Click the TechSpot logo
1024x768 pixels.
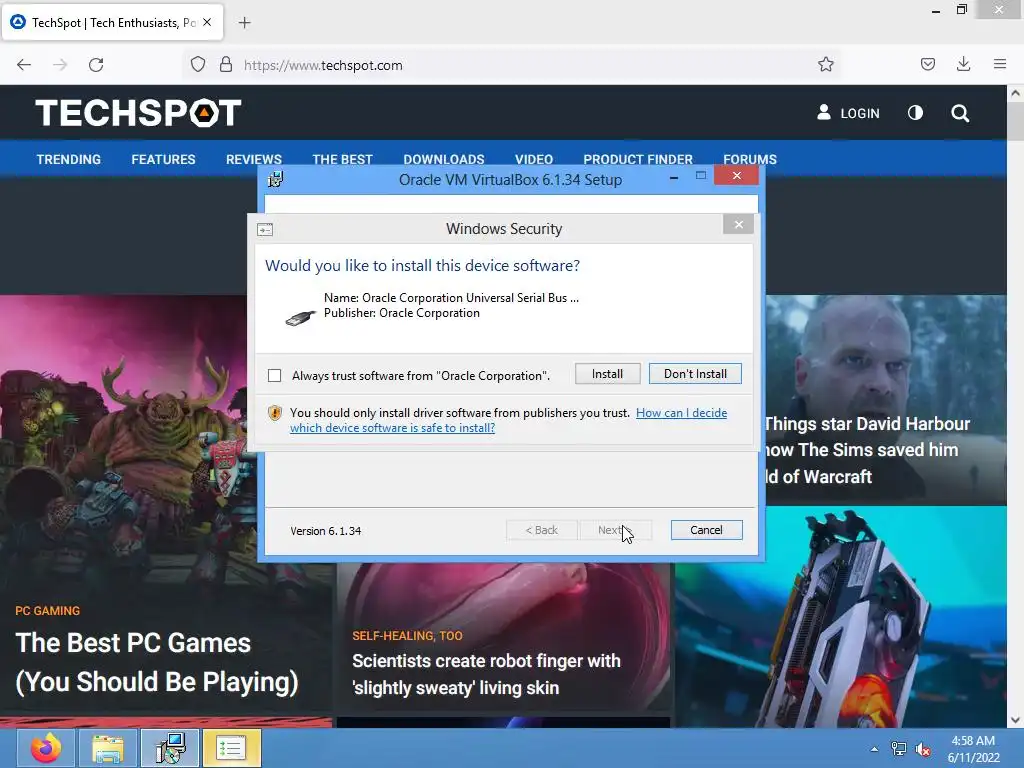click(x=138, y=112)
